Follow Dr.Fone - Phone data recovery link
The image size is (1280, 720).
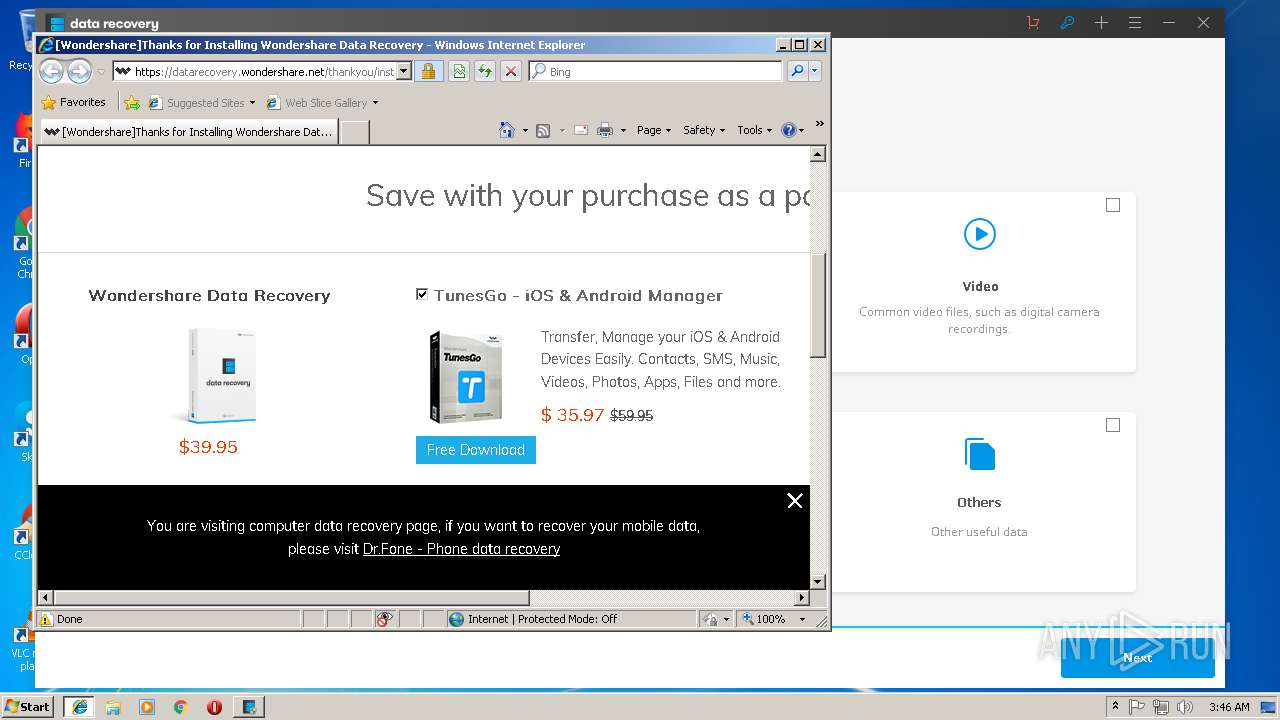[461, 549]
